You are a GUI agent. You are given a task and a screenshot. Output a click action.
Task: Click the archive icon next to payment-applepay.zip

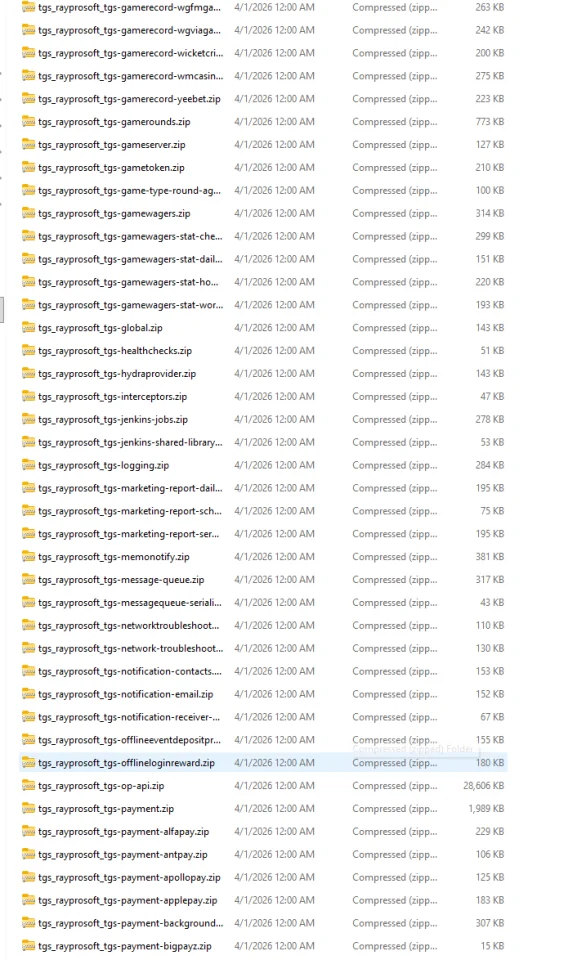click(x=28, y=900)
